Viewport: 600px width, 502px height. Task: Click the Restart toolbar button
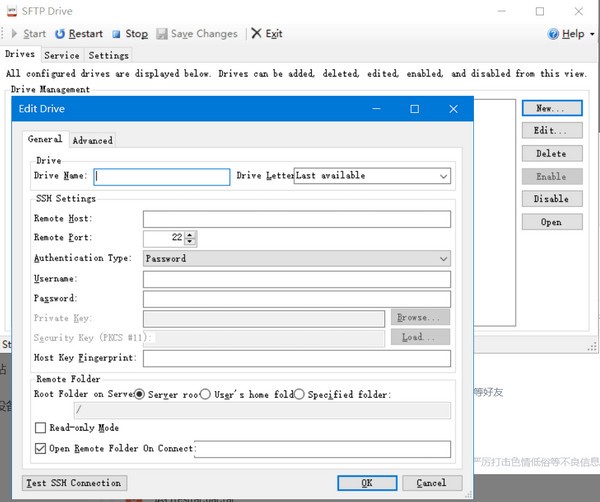click(x=79, y=34)
